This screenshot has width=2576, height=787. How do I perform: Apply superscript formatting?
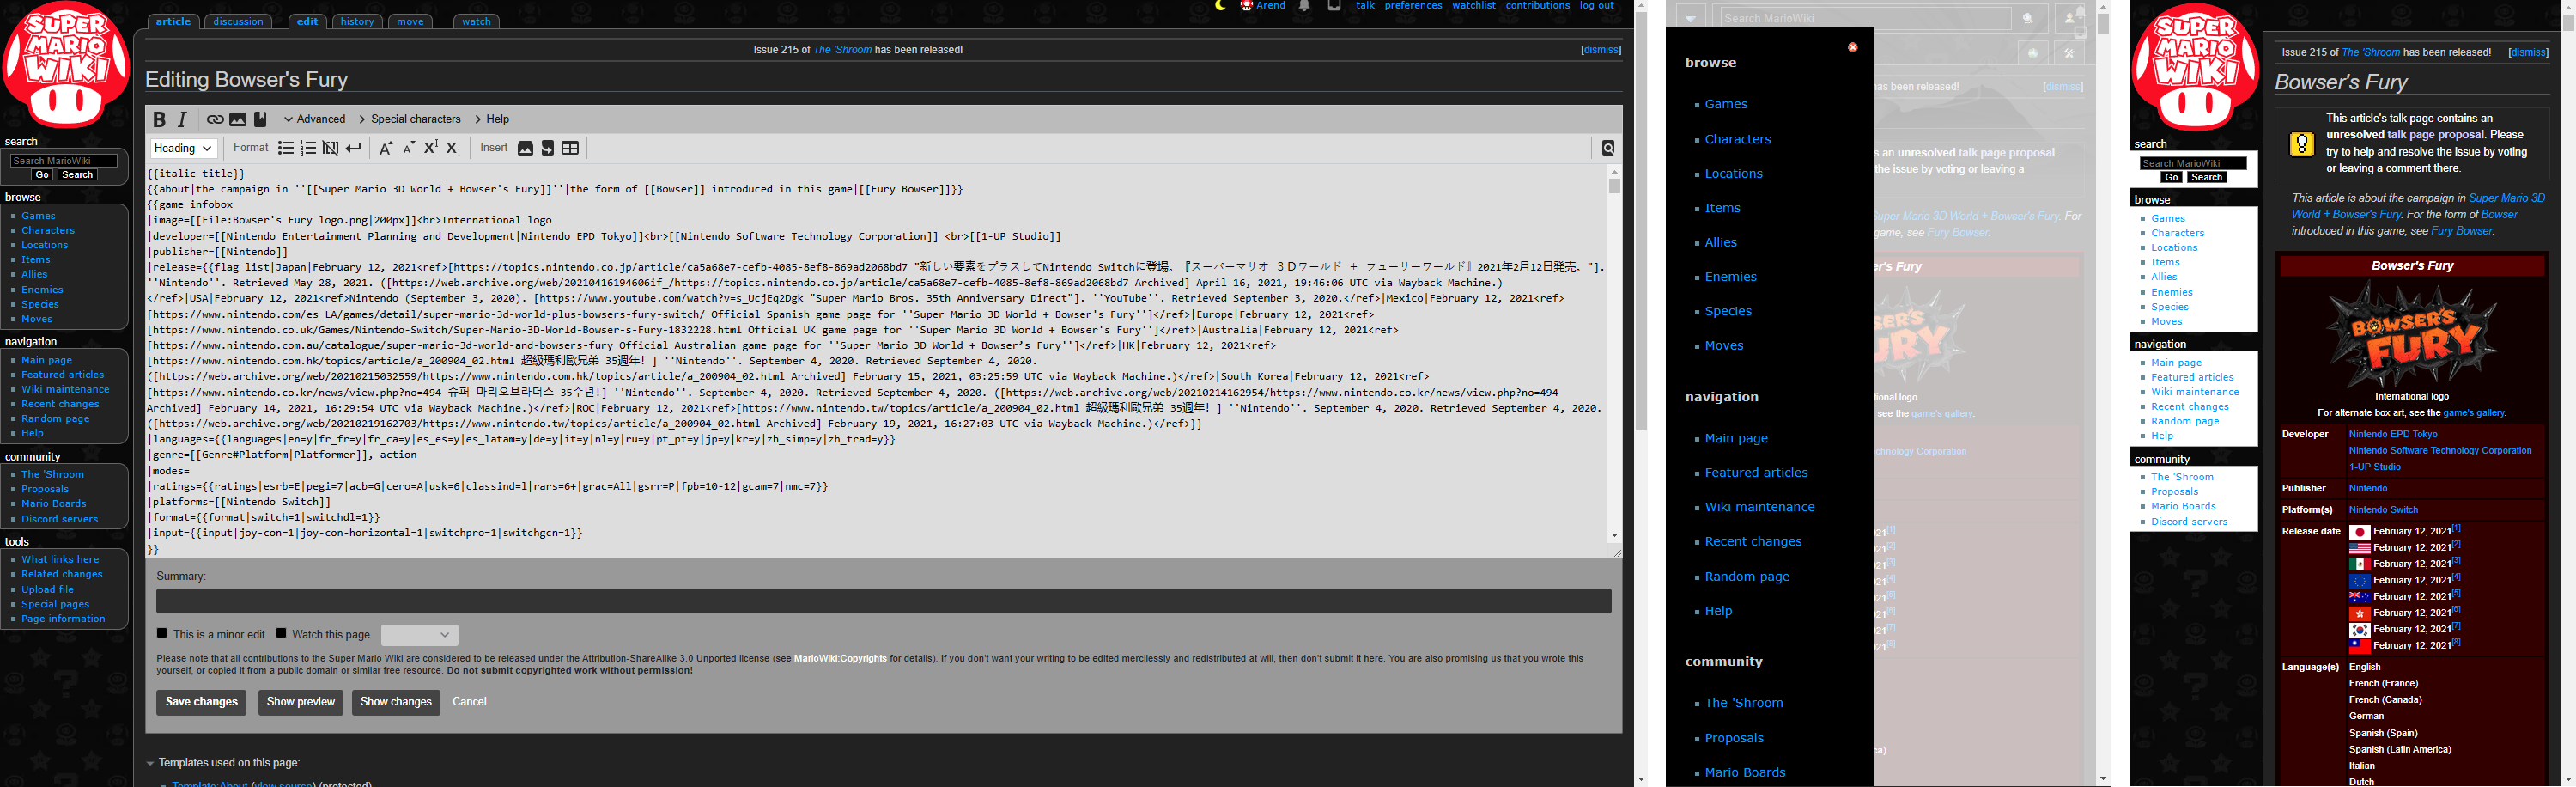tap(431, 148)
